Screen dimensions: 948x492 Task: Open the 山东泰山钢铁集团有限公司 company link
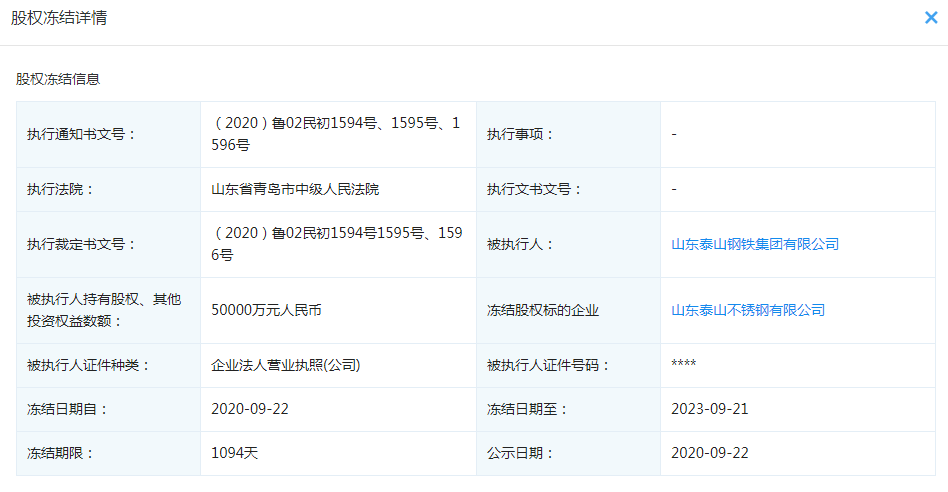(x=755, y=244)
